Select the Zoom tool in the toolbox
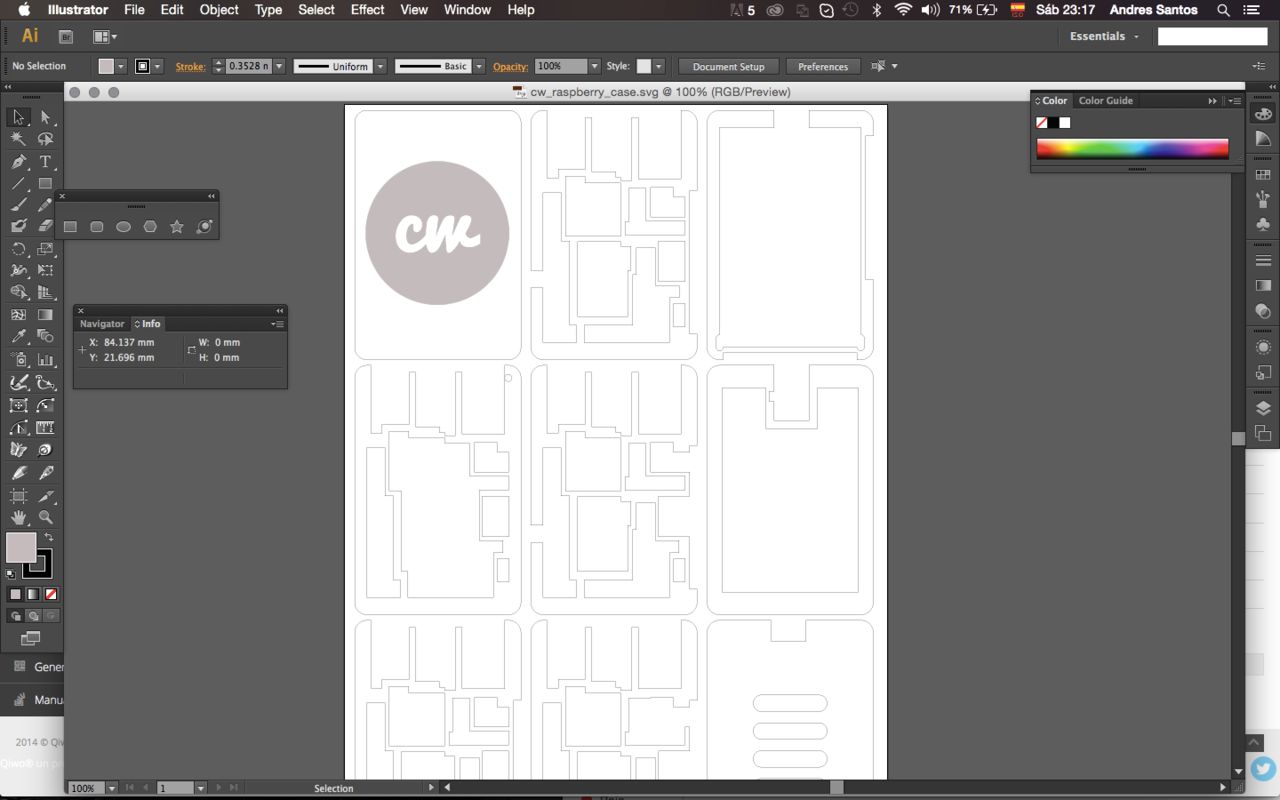The width and height of the screenshot is (1280, 800). (45, 517)
